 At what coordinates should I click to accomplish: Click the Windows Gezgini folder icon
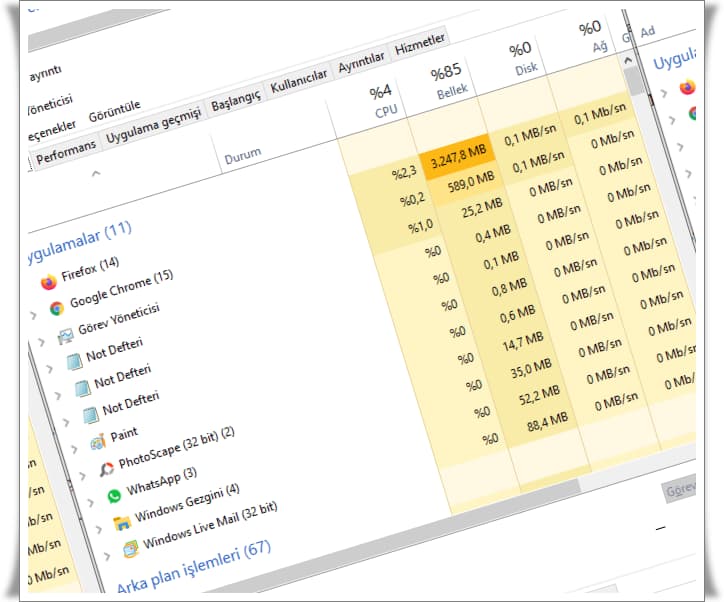(122, 523)
